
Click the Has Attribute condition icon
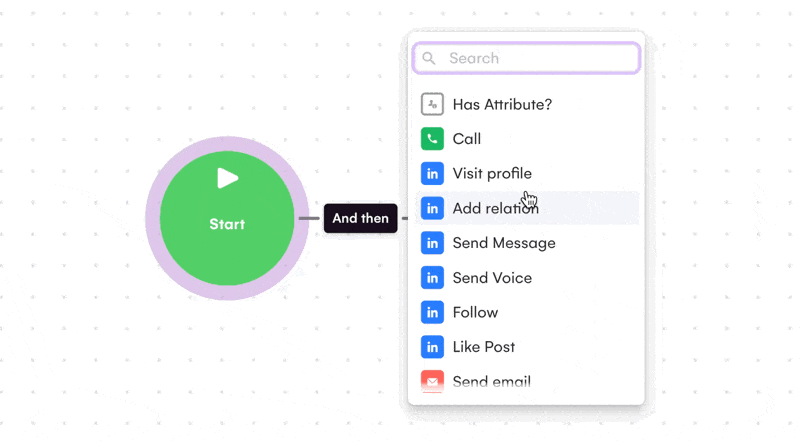432,104
